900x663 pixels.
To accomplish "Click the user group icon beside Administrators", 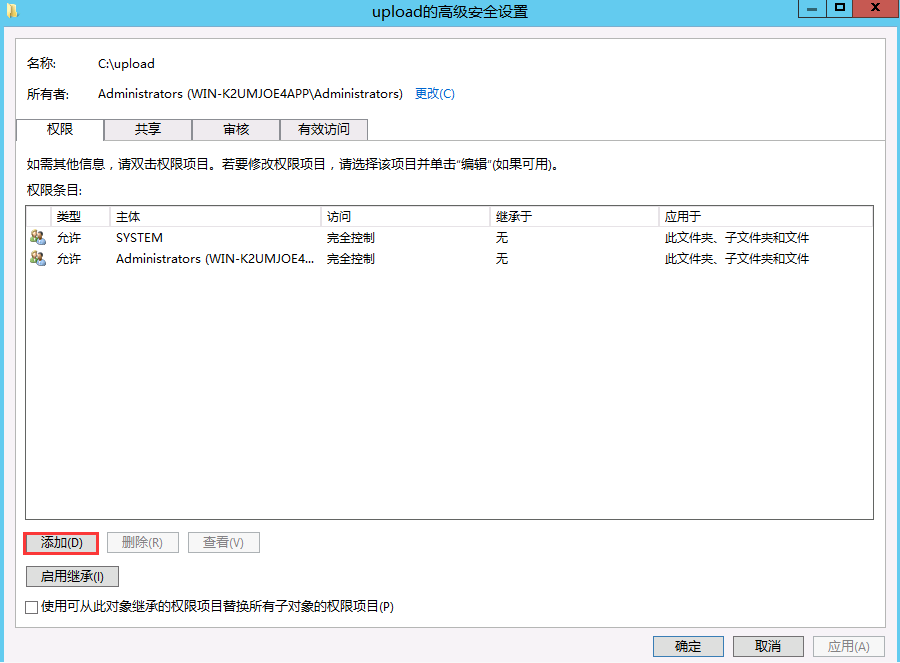I will [38, 259].
